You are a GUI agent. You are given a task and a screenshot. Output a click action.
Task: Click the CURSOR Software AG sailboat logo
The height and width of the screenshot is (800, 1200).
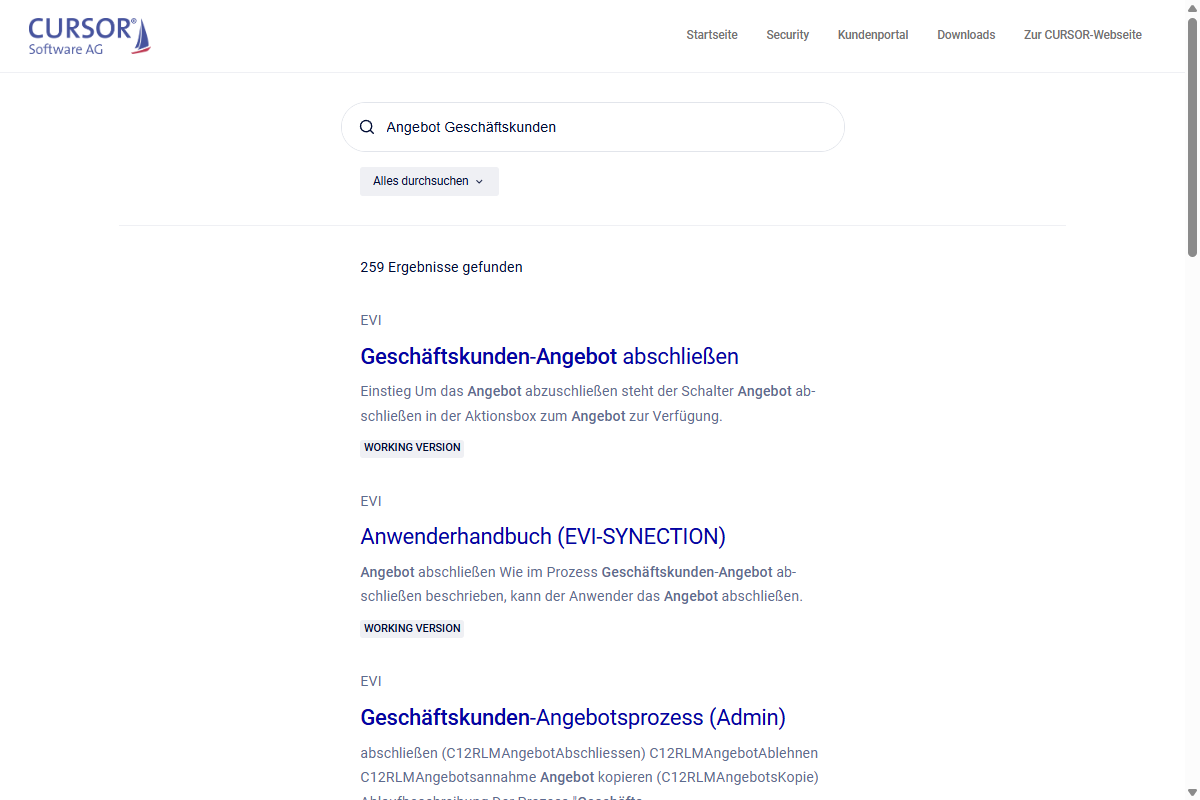(x=88, y=33)
